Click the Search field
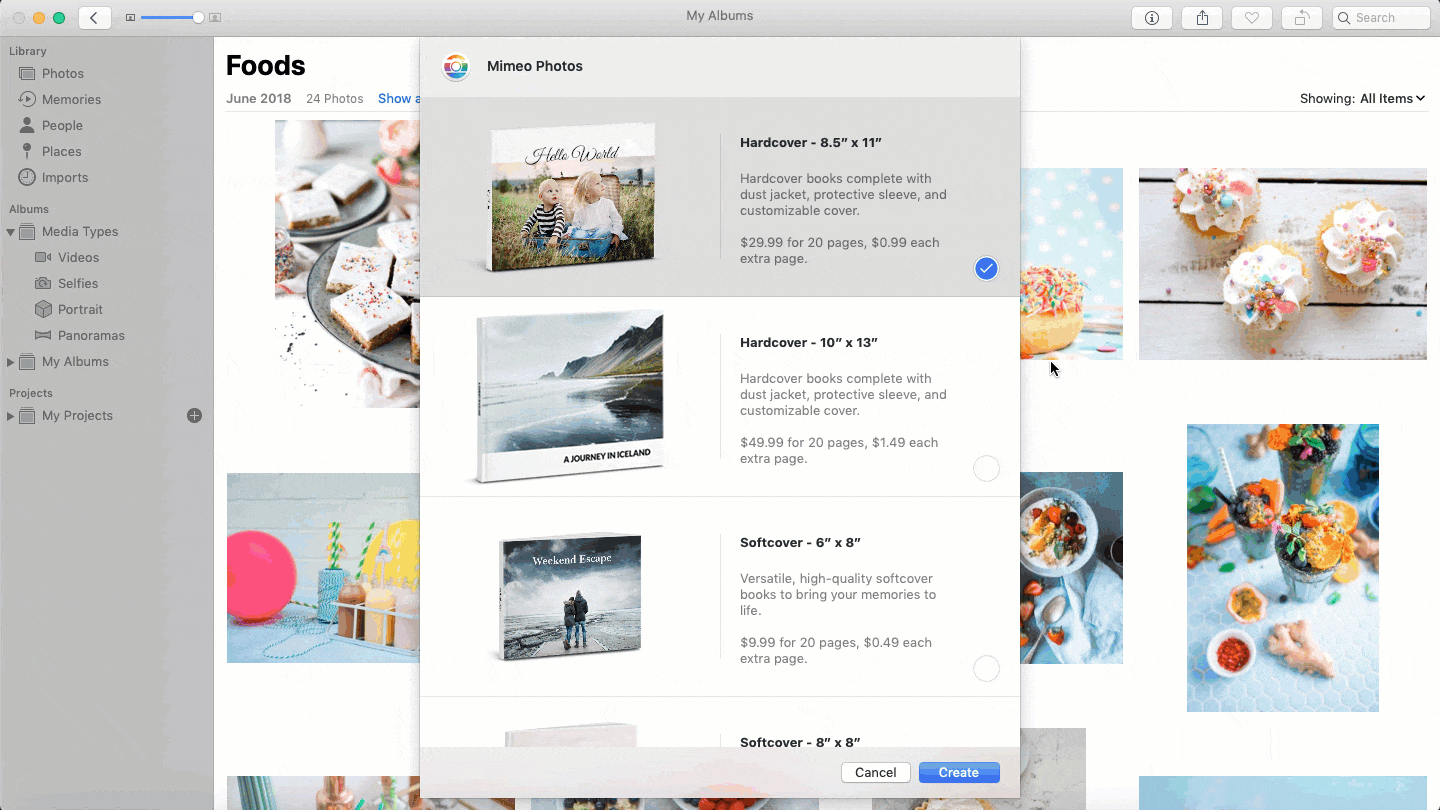The image size is (1440, 810). click(x=1381, y=18)
